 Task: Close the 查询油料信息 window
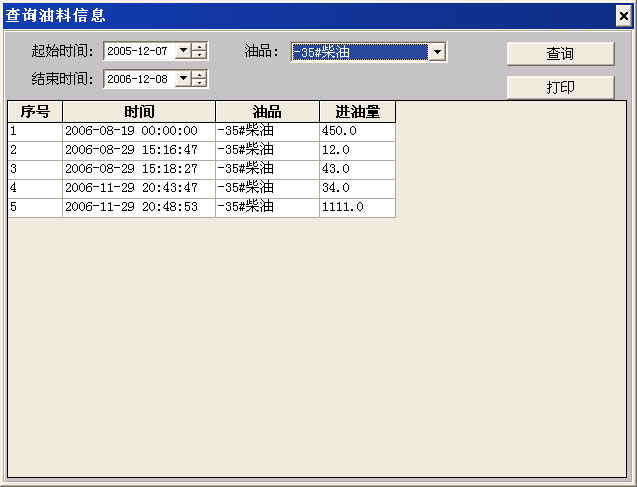(623, 16)
